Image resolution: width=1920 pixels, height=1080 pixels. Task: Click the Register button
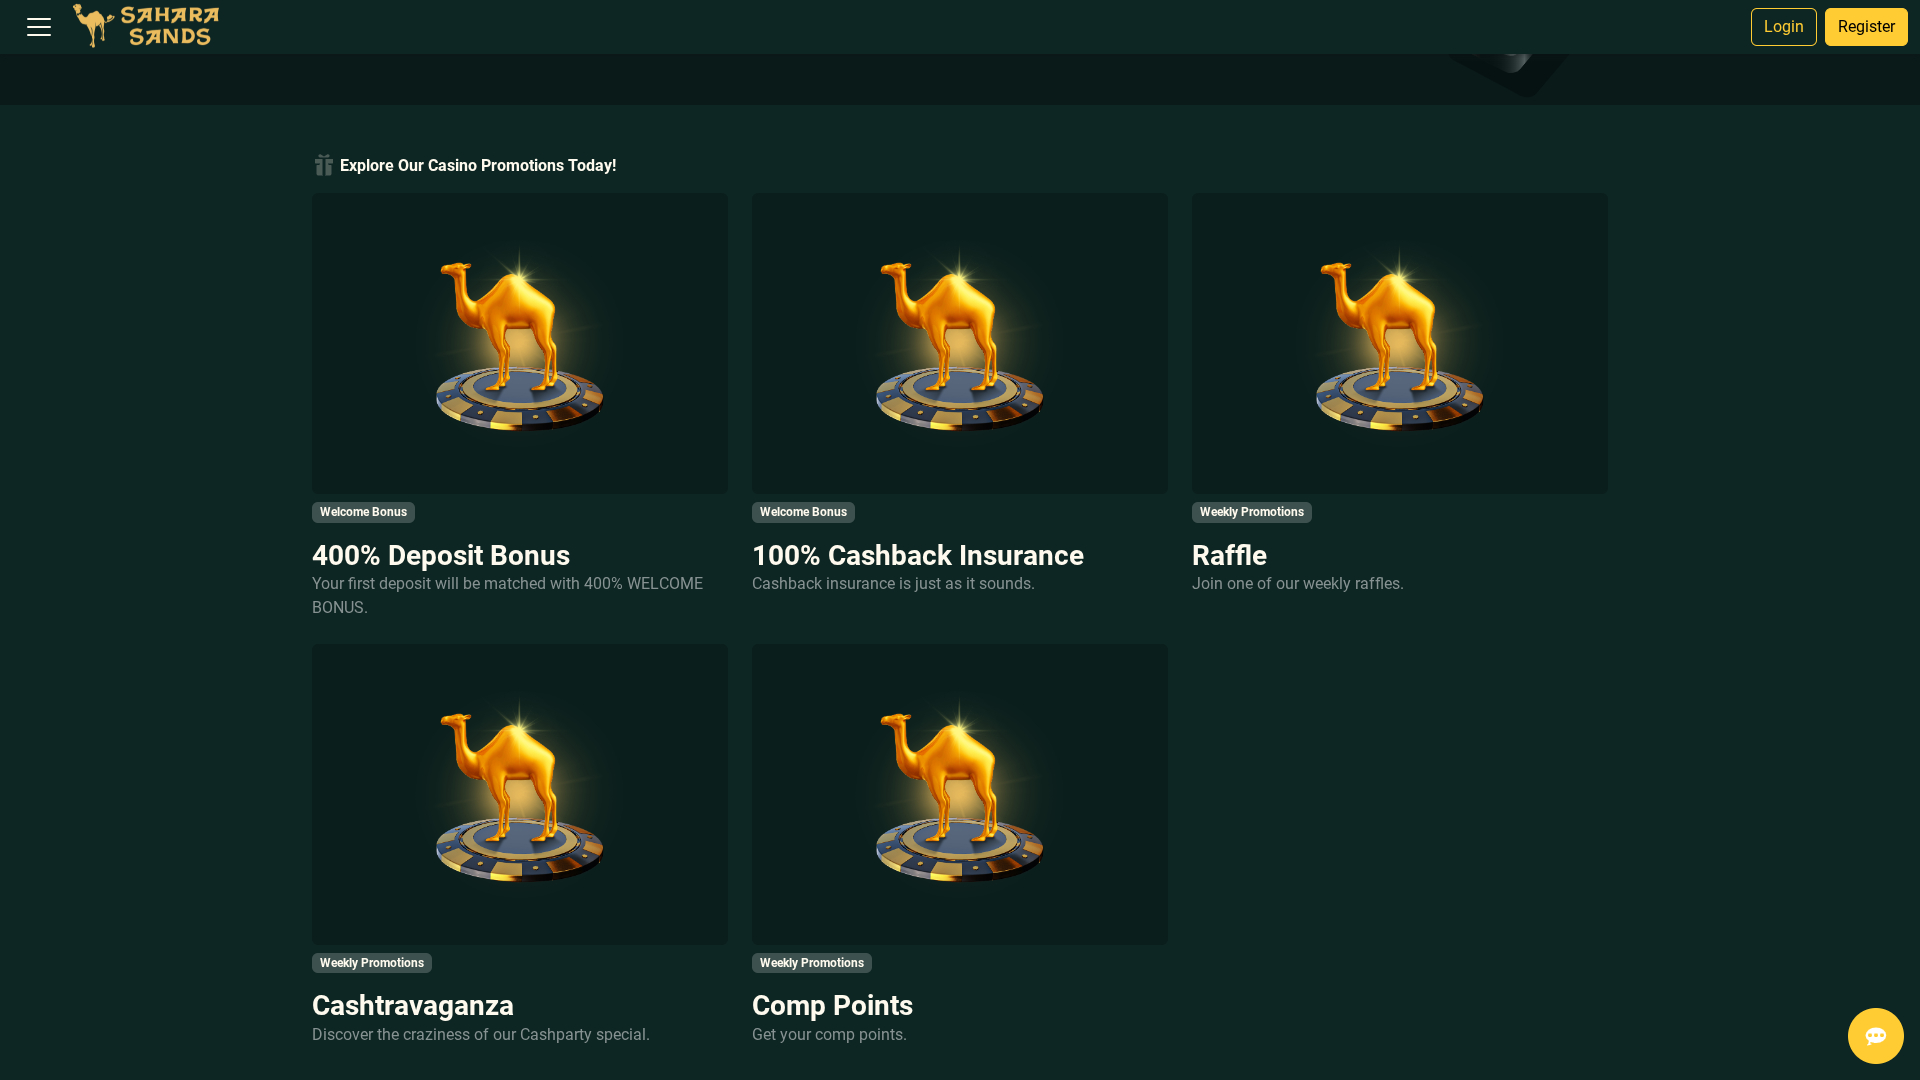[1865, 26]
